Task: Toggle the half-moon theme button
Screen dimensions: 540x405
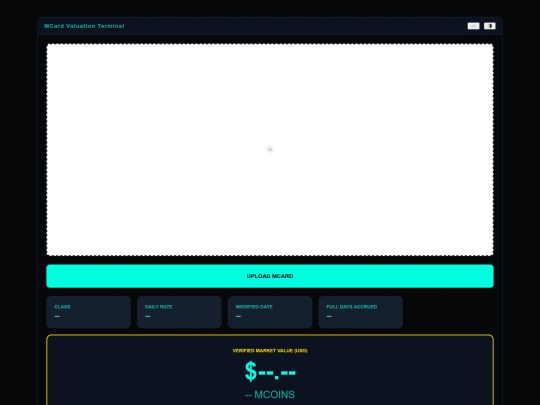Action: pos(489,26)
